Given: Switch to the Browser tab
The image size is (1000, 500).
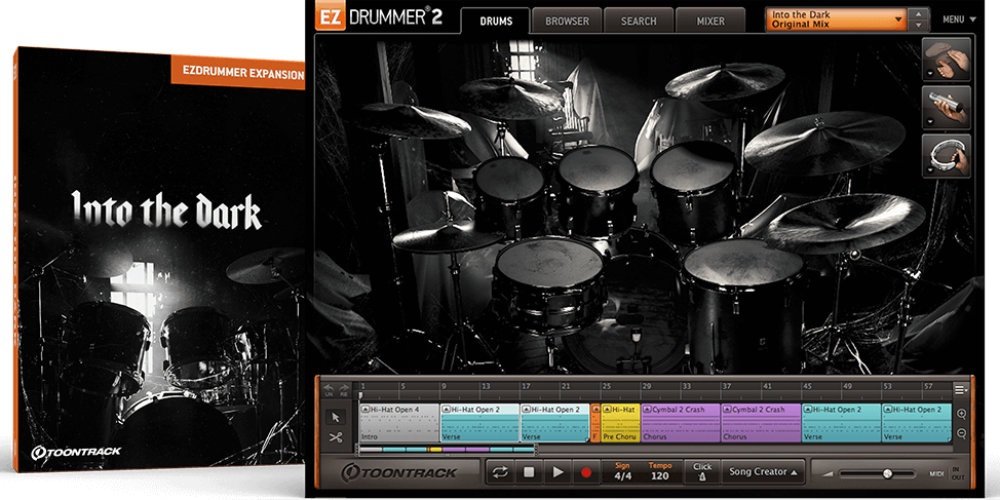Looking at the screenshot, I should (567, 20).
